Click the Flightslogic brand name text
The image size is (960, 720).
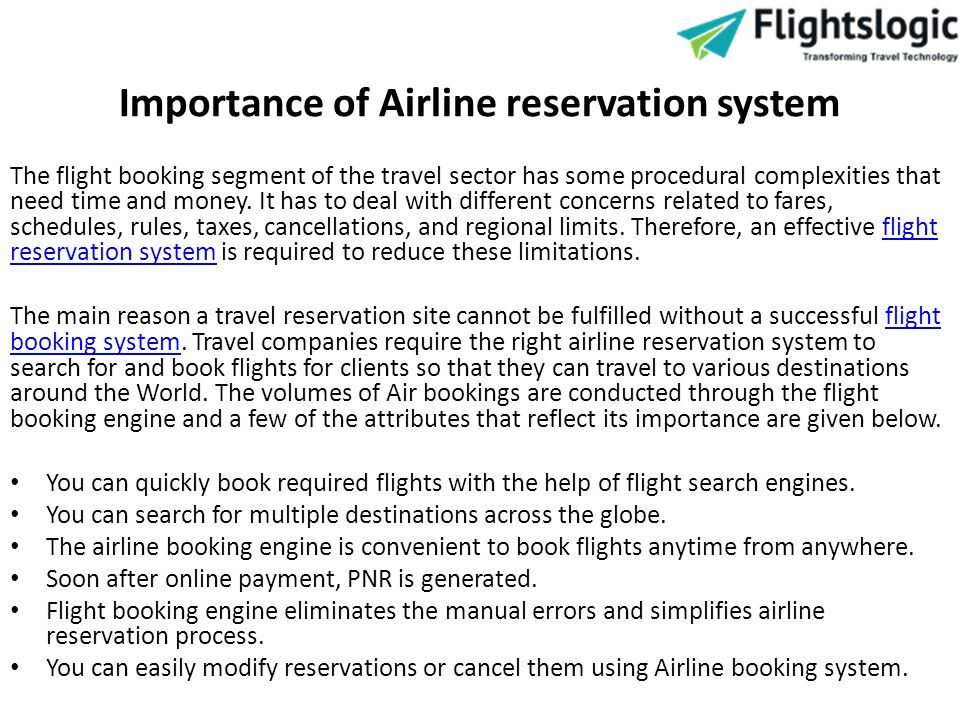point(855,28)
